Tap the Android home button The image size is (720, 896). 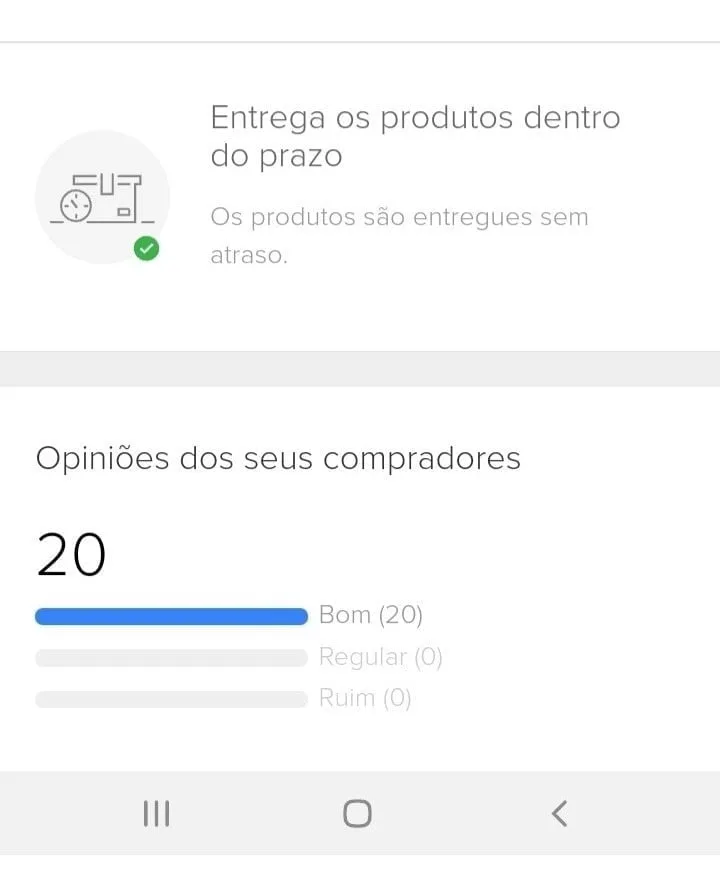pyautogui.click(x=358, y=813)
